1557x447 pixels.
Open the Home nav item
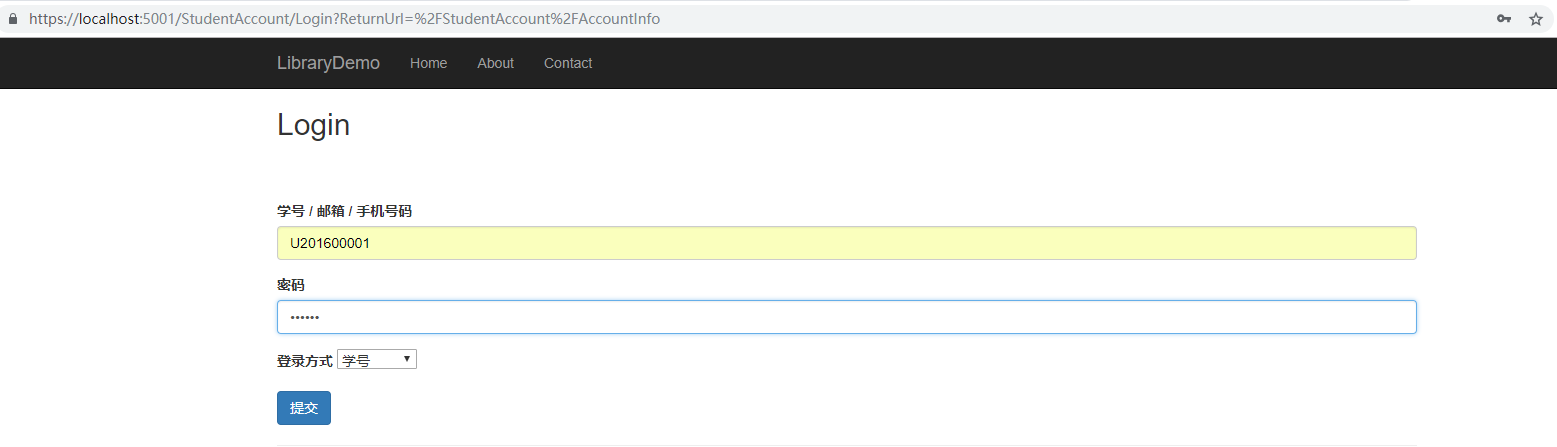point(428,63)
